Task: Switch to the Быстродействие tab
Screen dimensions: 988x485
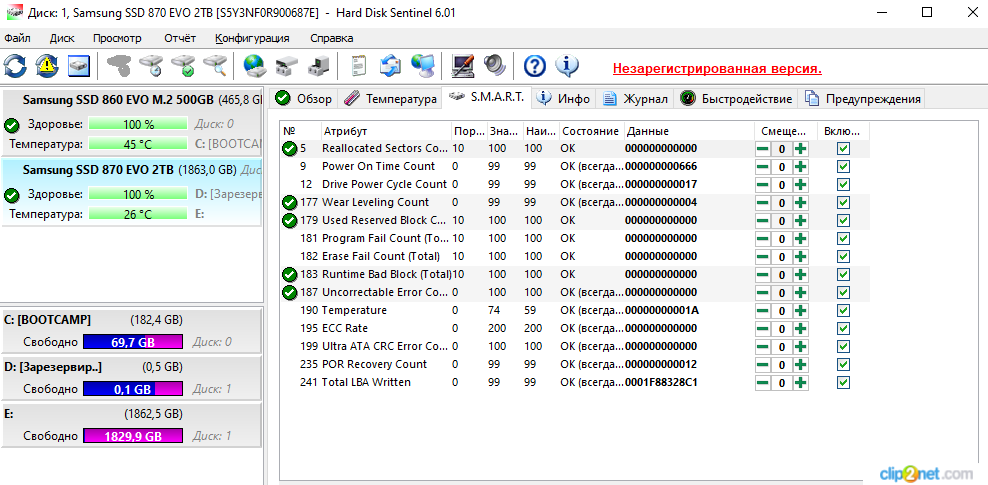Action: pyautogui.click(x=736, y=99)
